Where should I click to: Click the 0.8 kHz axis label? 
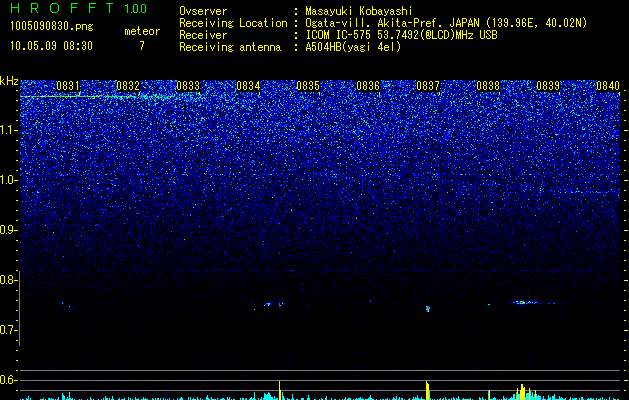(8, 280)
